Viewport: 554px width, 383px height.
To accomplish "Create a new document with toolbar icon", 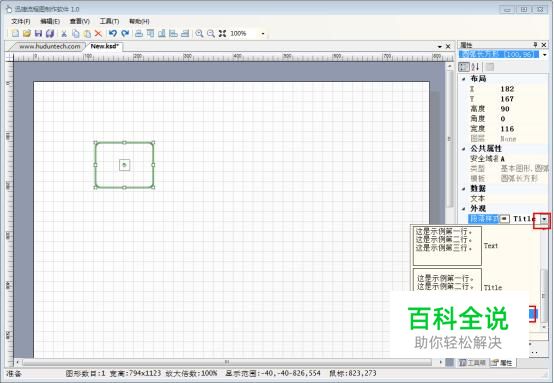I will [16, 34].
